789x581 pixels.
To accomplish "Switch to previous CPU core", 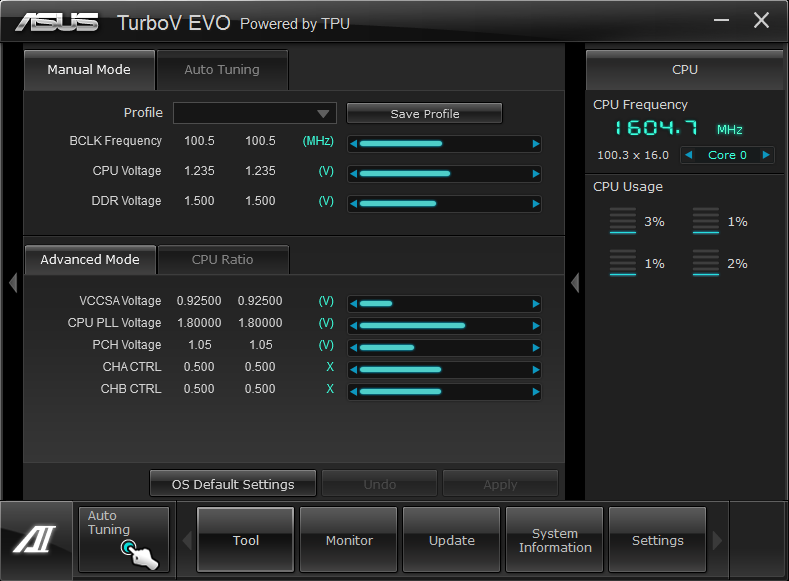I will pos(689,155).
